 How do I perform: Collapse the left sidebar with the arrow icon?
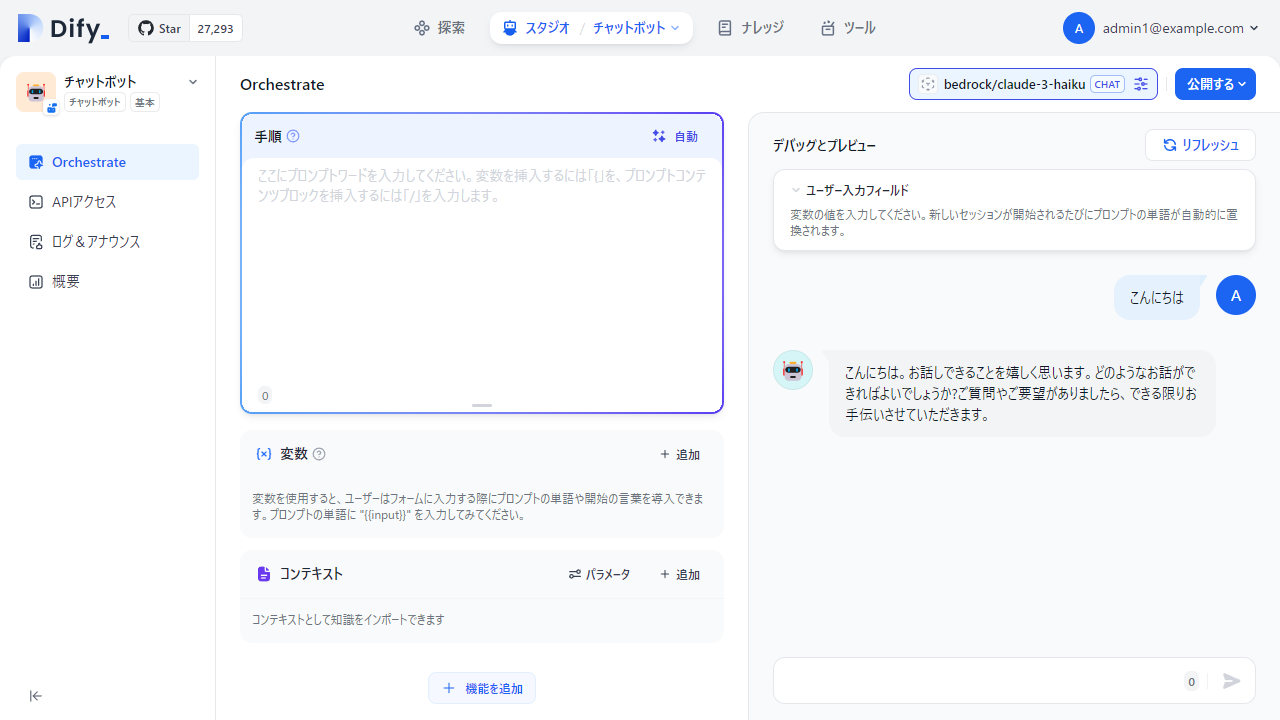click(35, 695)
